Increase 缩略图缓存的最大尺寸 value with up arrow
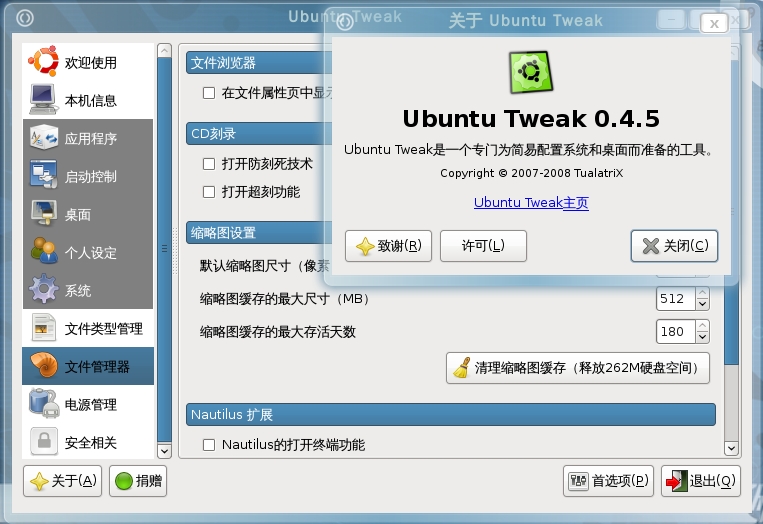 [x=702, y=293]
